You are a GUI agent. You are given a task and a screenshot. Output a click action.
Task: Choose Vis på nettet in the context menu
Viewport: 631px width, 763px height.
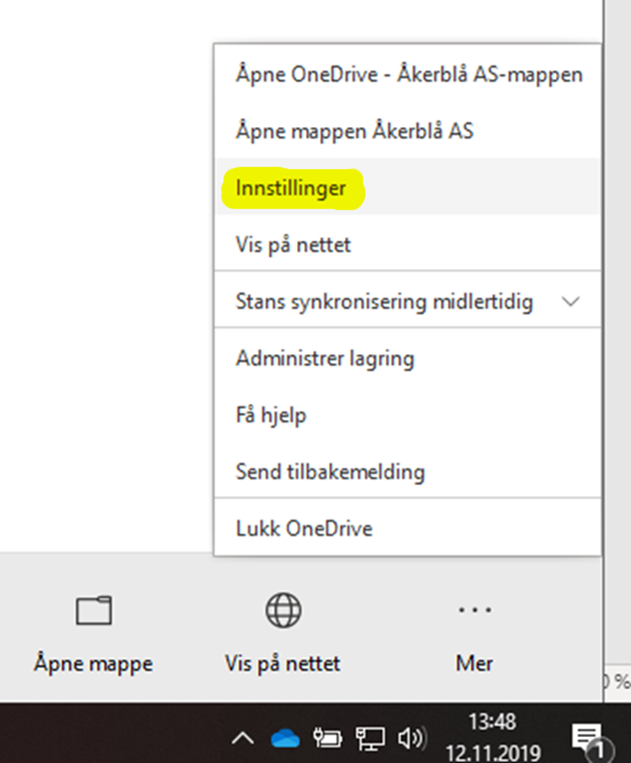pyautogui.click(x=293, y=244)
